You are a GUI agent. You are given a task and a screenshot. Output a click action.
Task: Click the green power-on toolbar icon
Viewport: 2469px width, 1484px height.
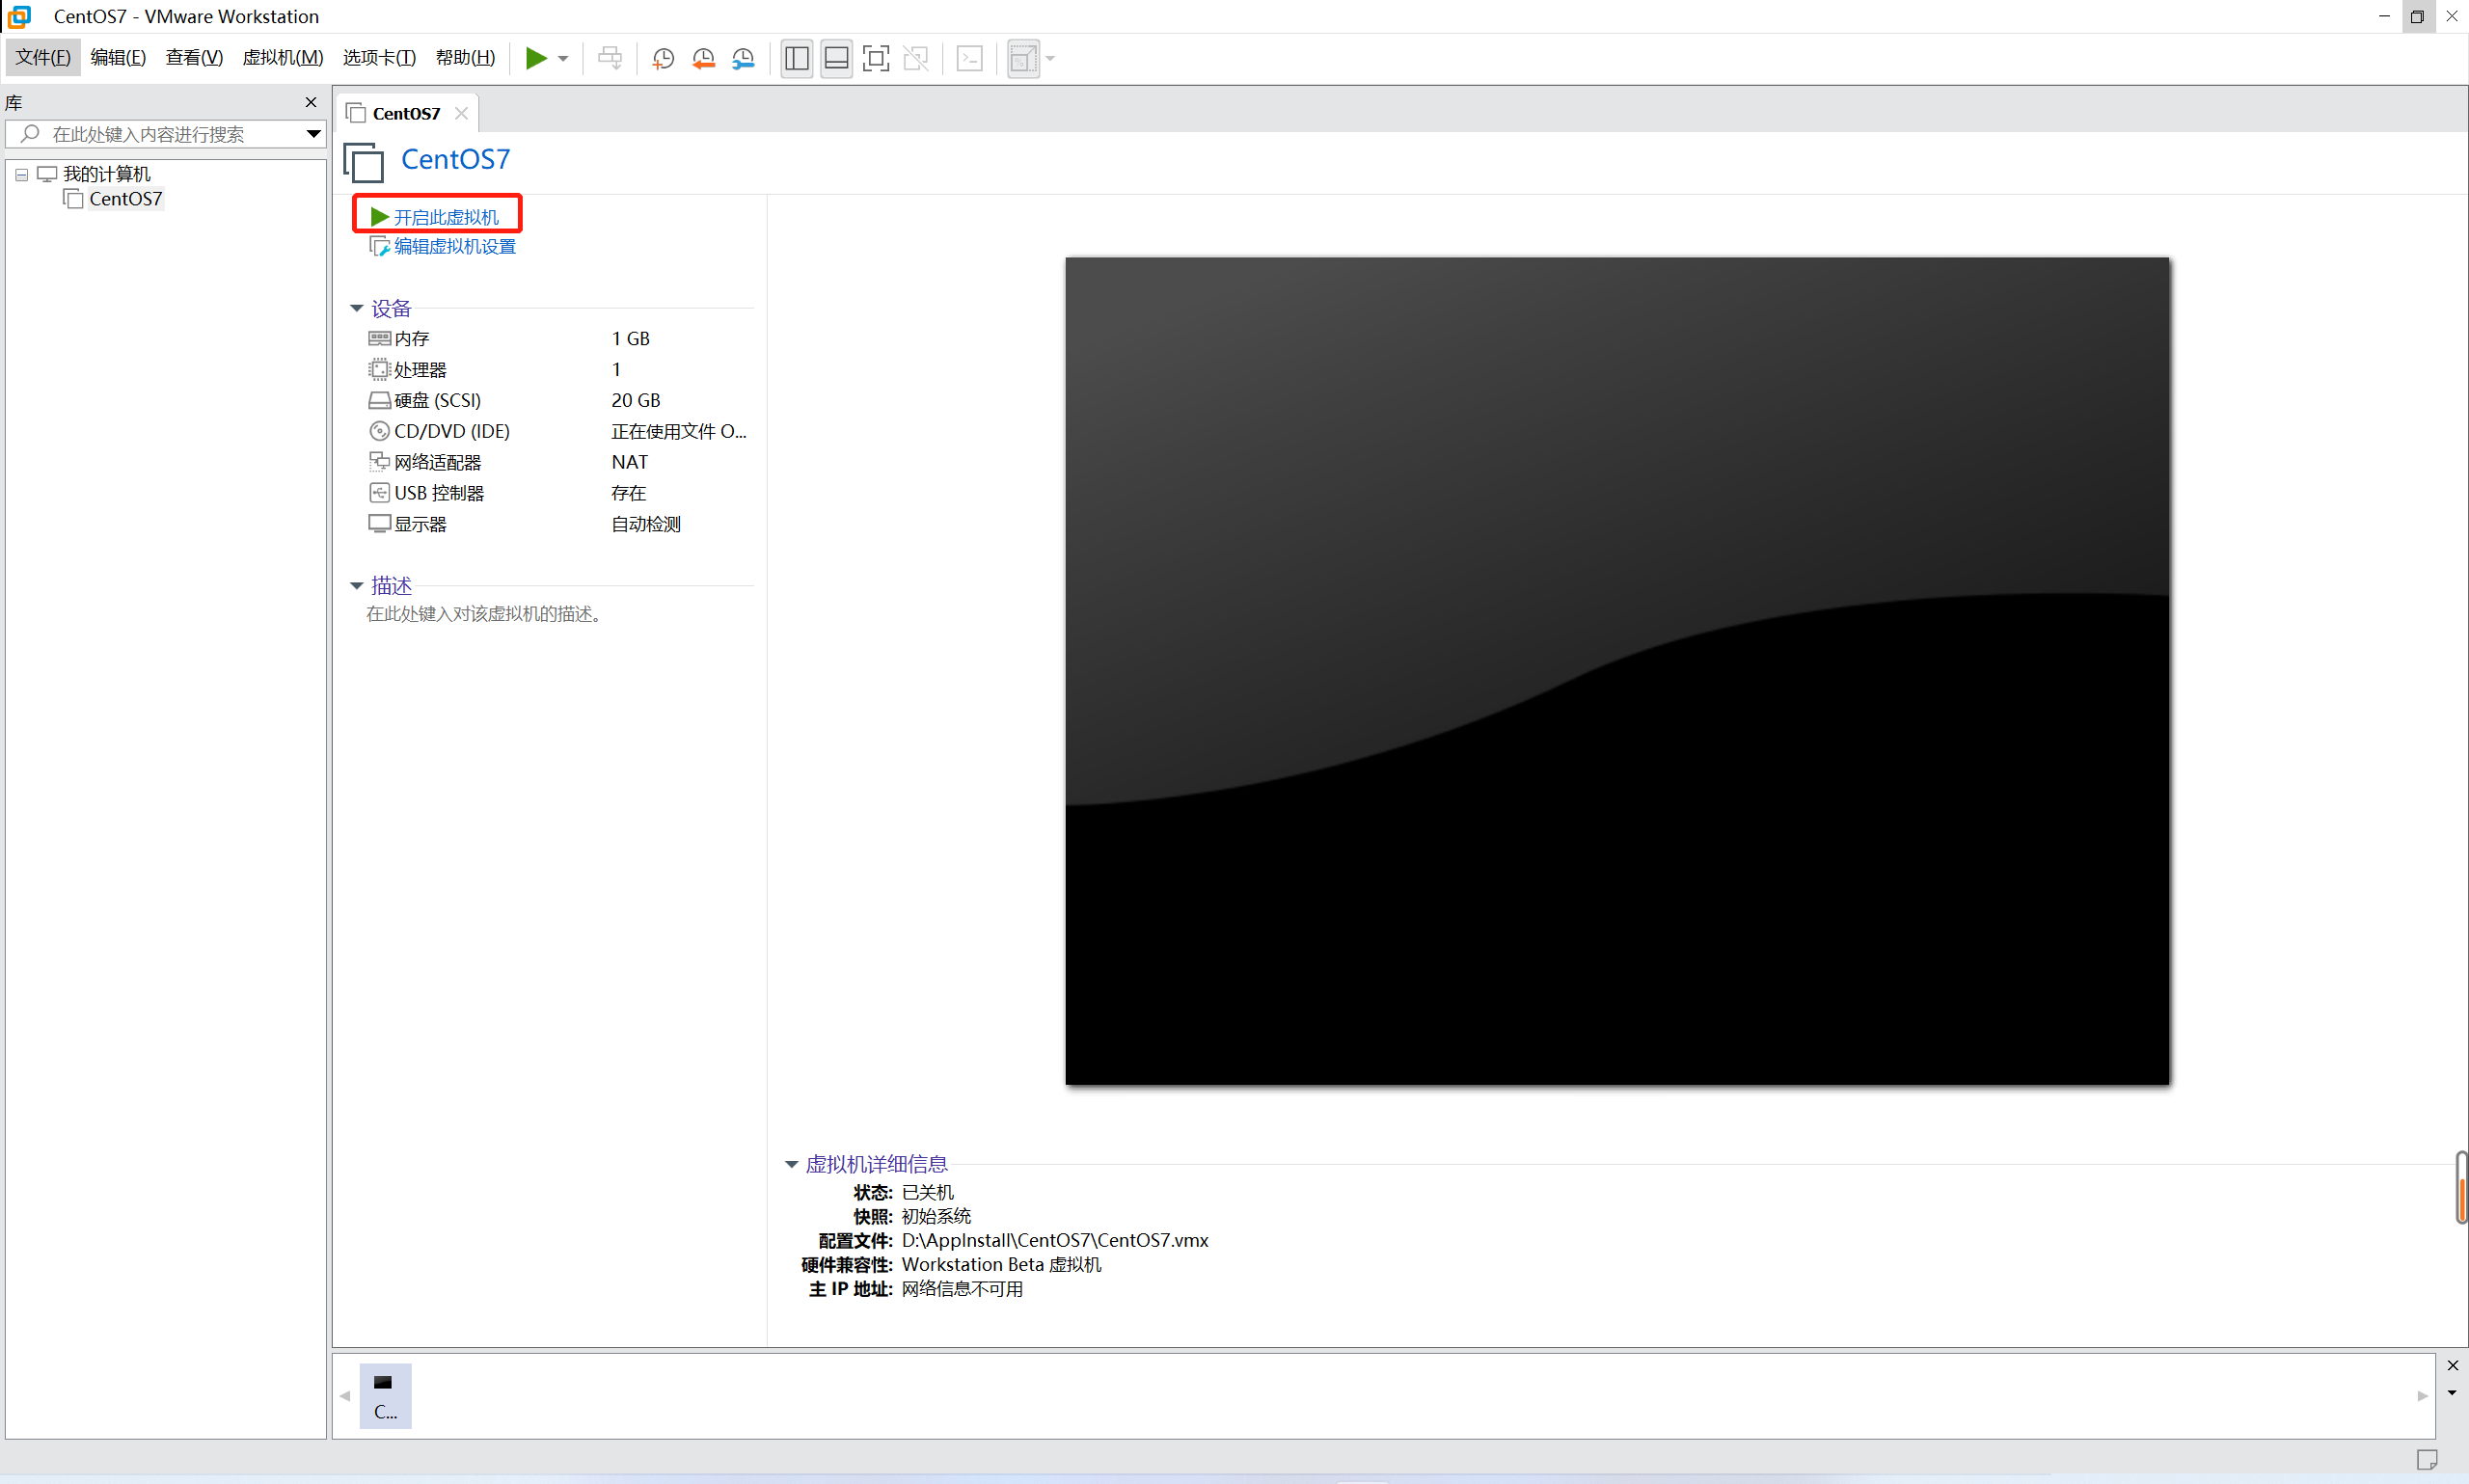tap(536, 58)
